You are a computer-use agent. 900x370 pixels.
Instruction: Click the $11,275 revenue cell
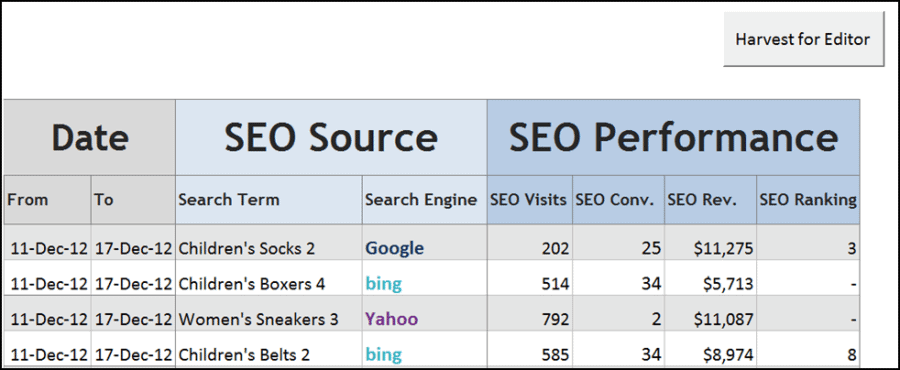point(711,248)
